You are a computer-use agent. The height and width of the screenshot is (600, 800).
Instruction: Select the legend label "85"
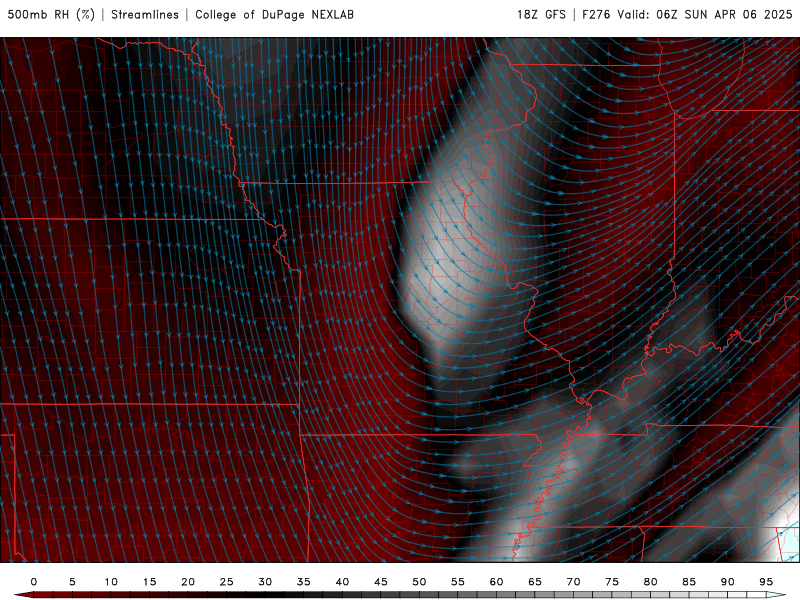pyautogui.click(x=689, y=582)
